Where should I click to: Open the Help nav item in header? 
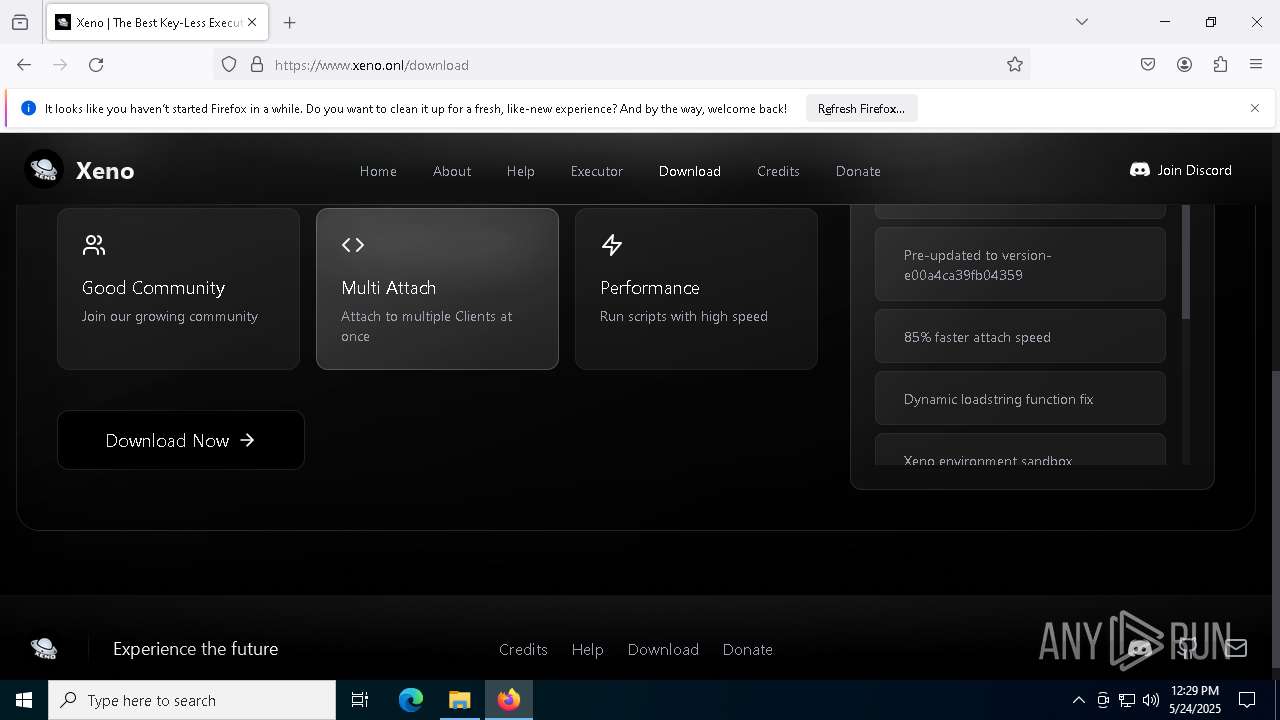520,171
